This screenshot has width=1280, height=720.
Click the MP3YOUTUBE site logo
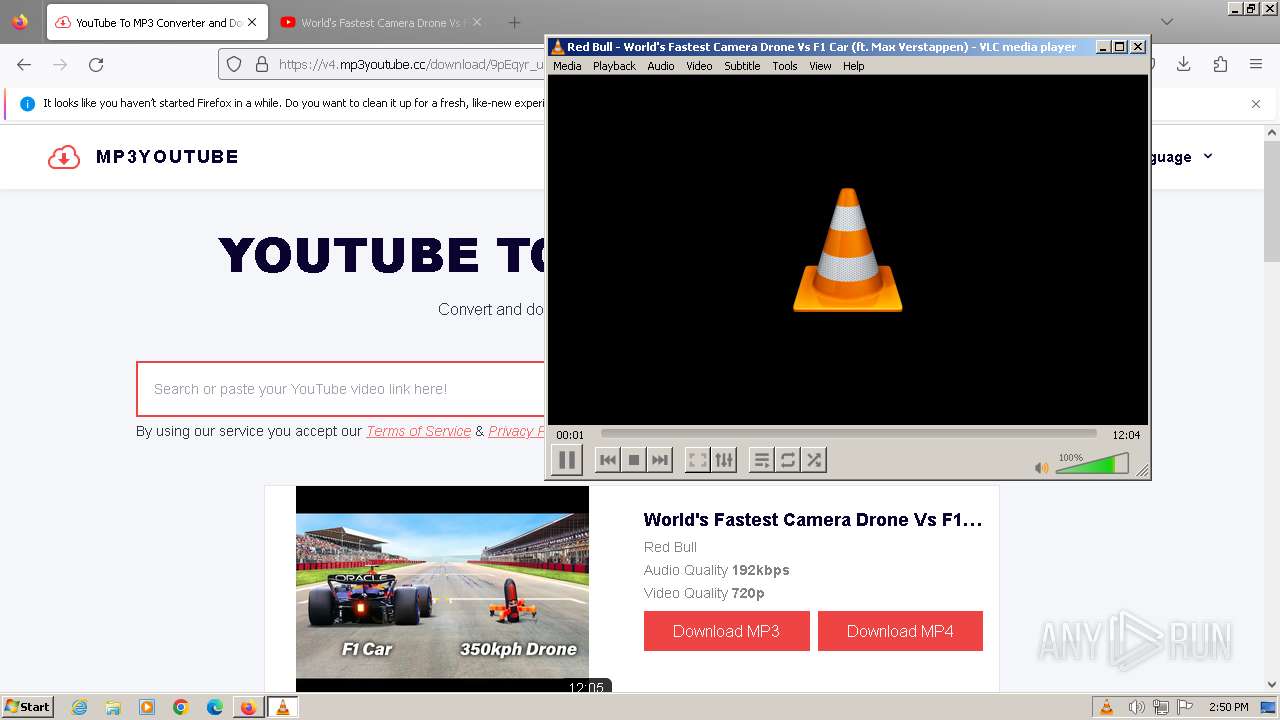point(143,157)
